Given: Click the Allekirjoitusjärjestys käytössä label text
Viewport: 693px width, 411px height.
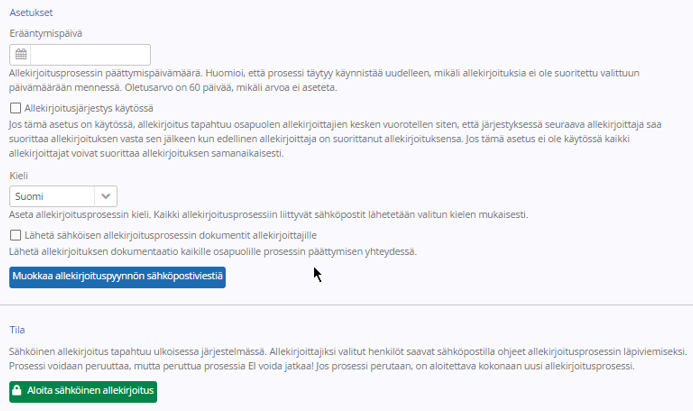Looking at the screenshot, I should [x=89, y=108].
